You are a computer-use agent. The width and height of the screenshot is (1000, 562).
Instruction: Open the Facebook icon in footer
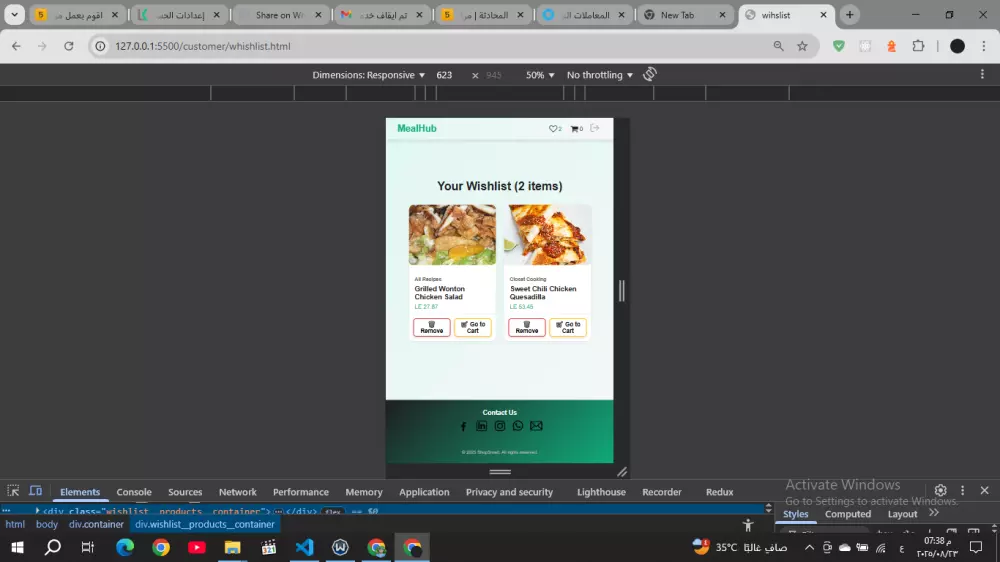[x=464, y=426]
